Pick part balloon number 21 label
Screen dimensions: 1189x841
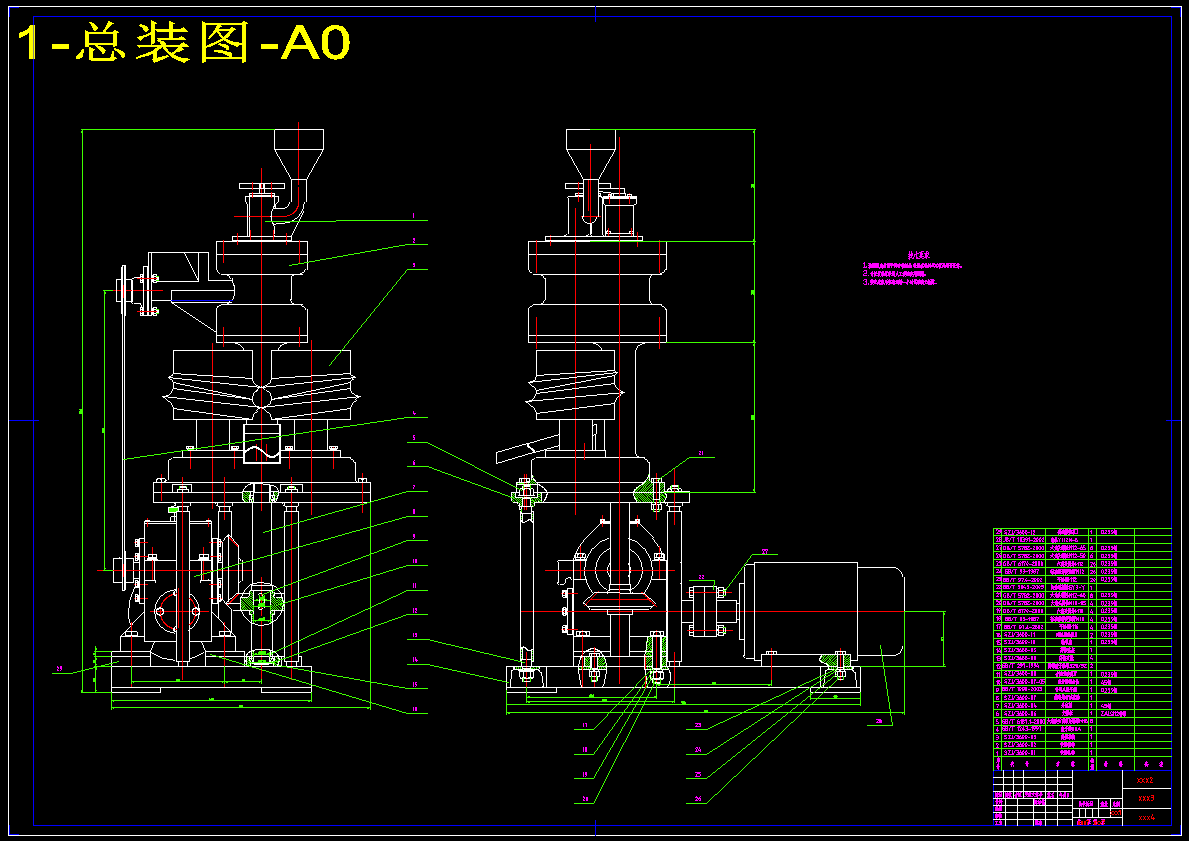(x=701, y=453)
